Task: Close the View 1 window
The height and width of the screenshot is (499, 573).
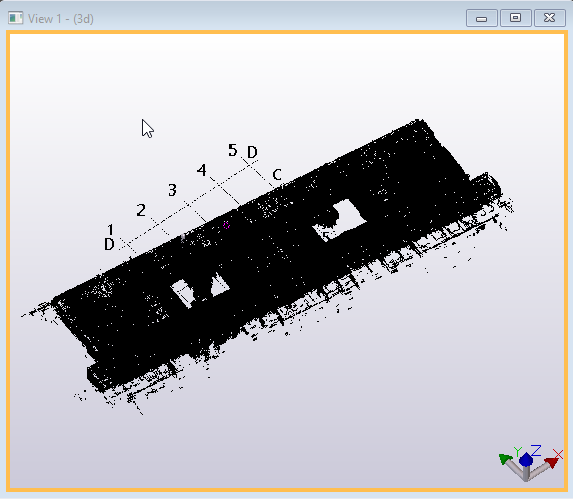Action: click(550, 18)
